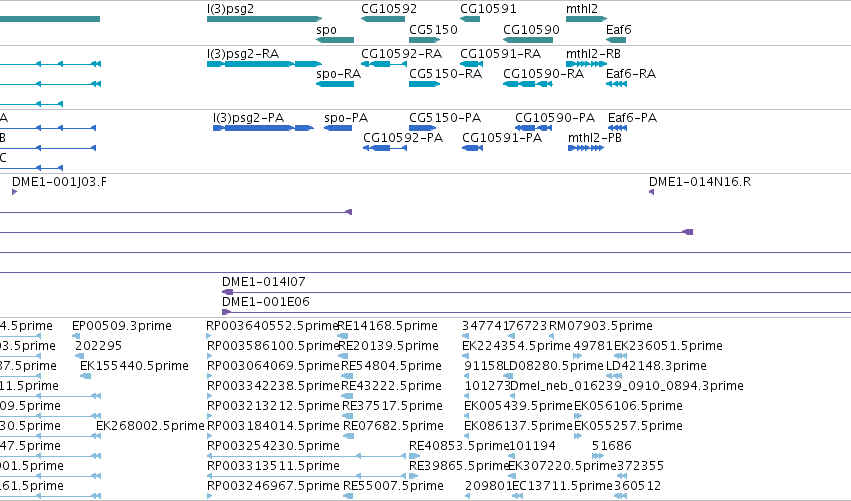Select transcript label l(3)psg2-RA
The height and width of the screenshot is (501, 851).
point(243,54)
